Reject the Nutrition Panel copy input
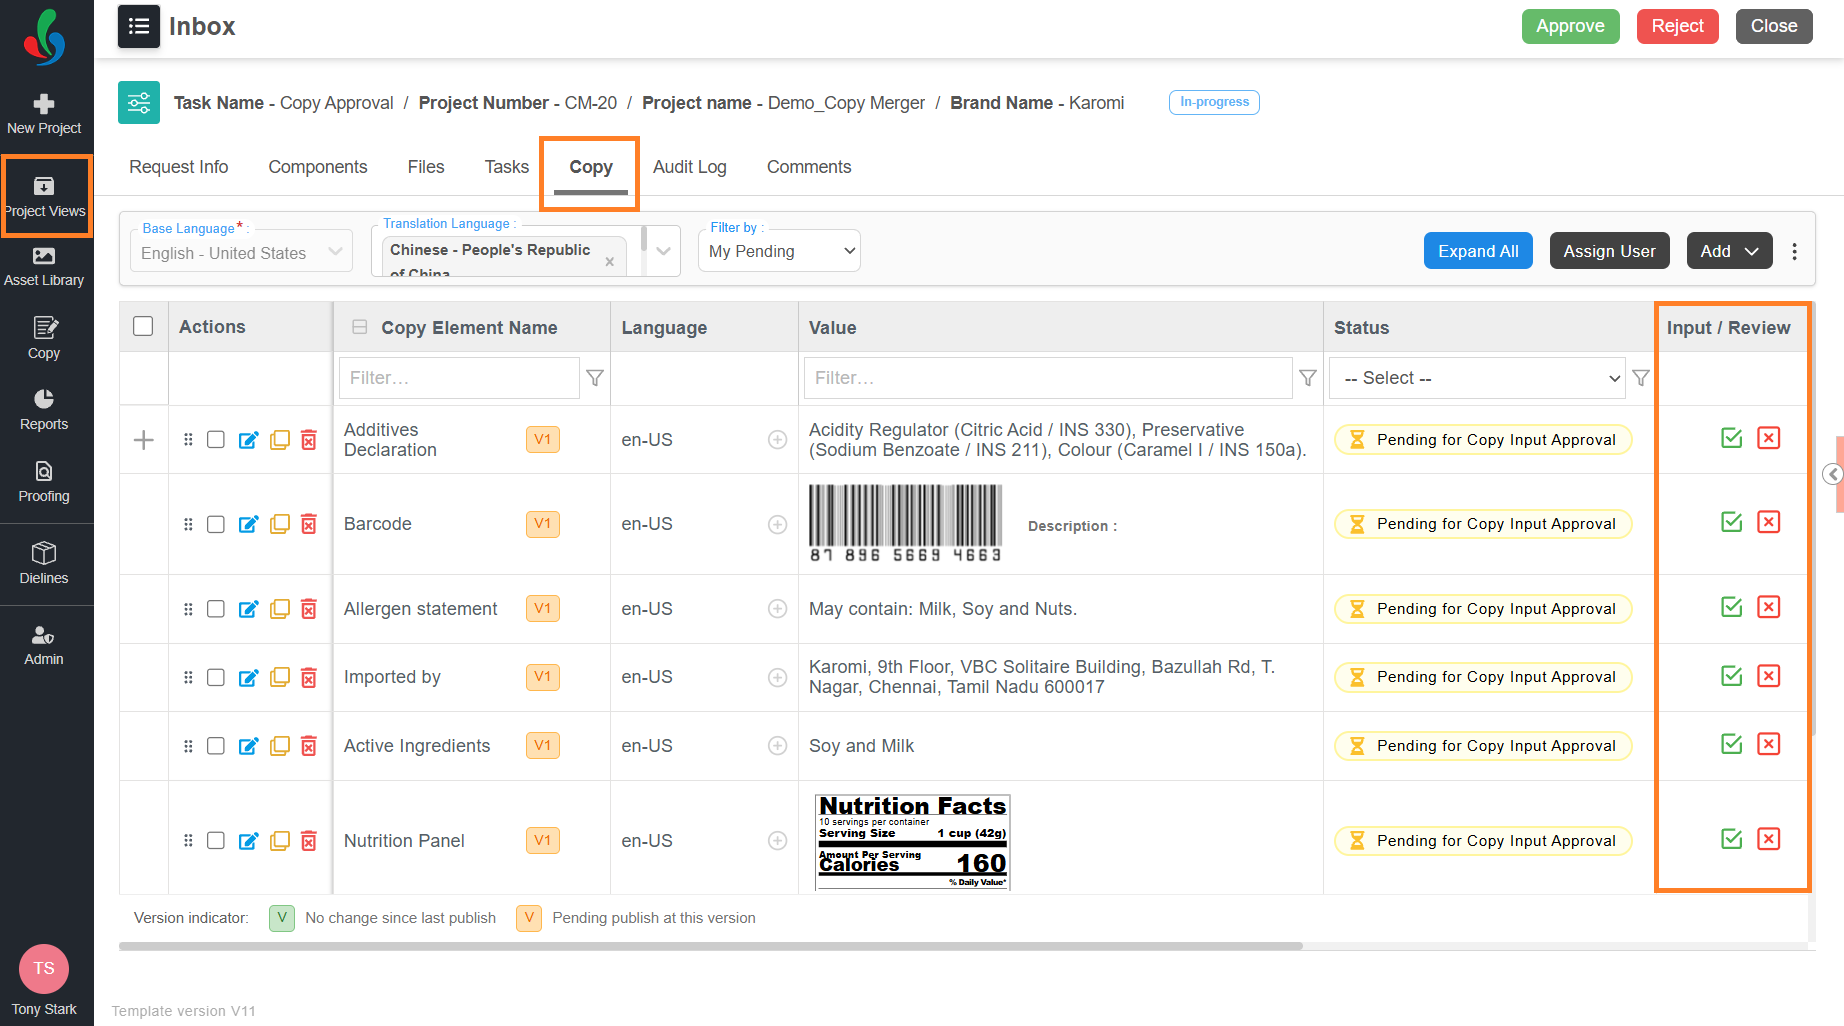The width and height of the screenshot is (1844, 1026). 1769,839
